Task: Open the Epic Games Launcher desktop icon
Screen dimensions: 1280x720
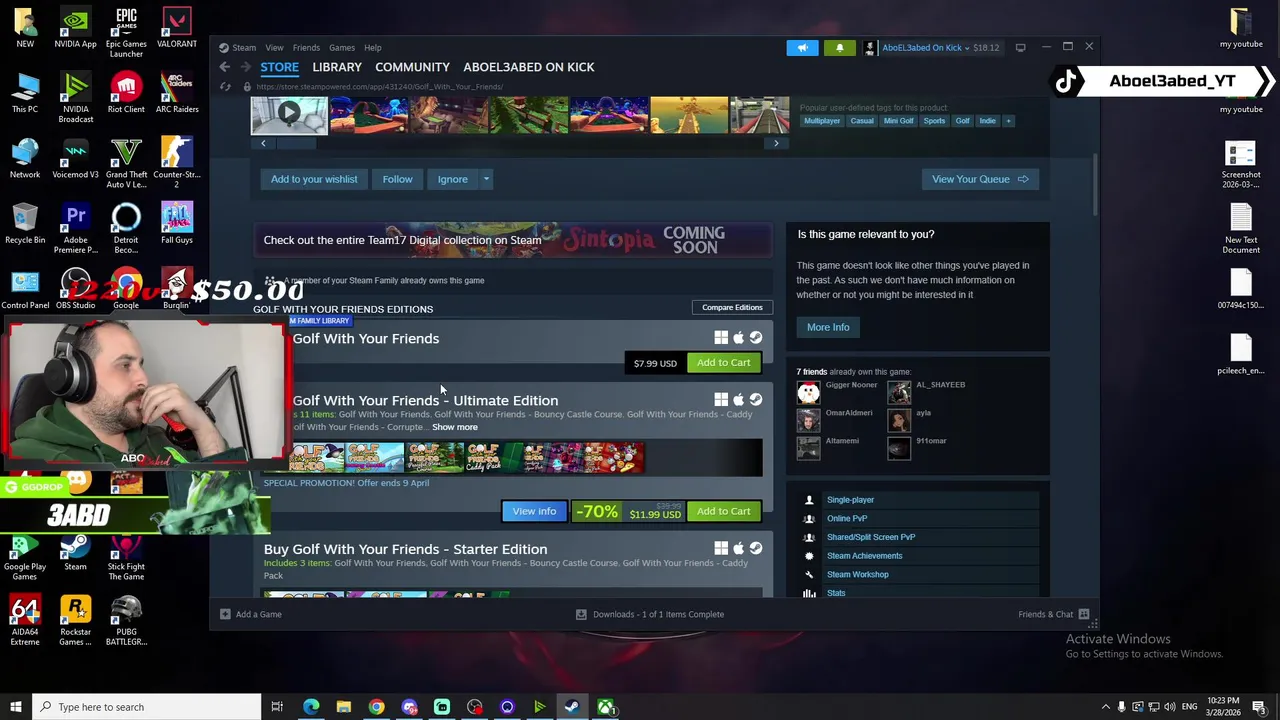Action: point(126,32)
